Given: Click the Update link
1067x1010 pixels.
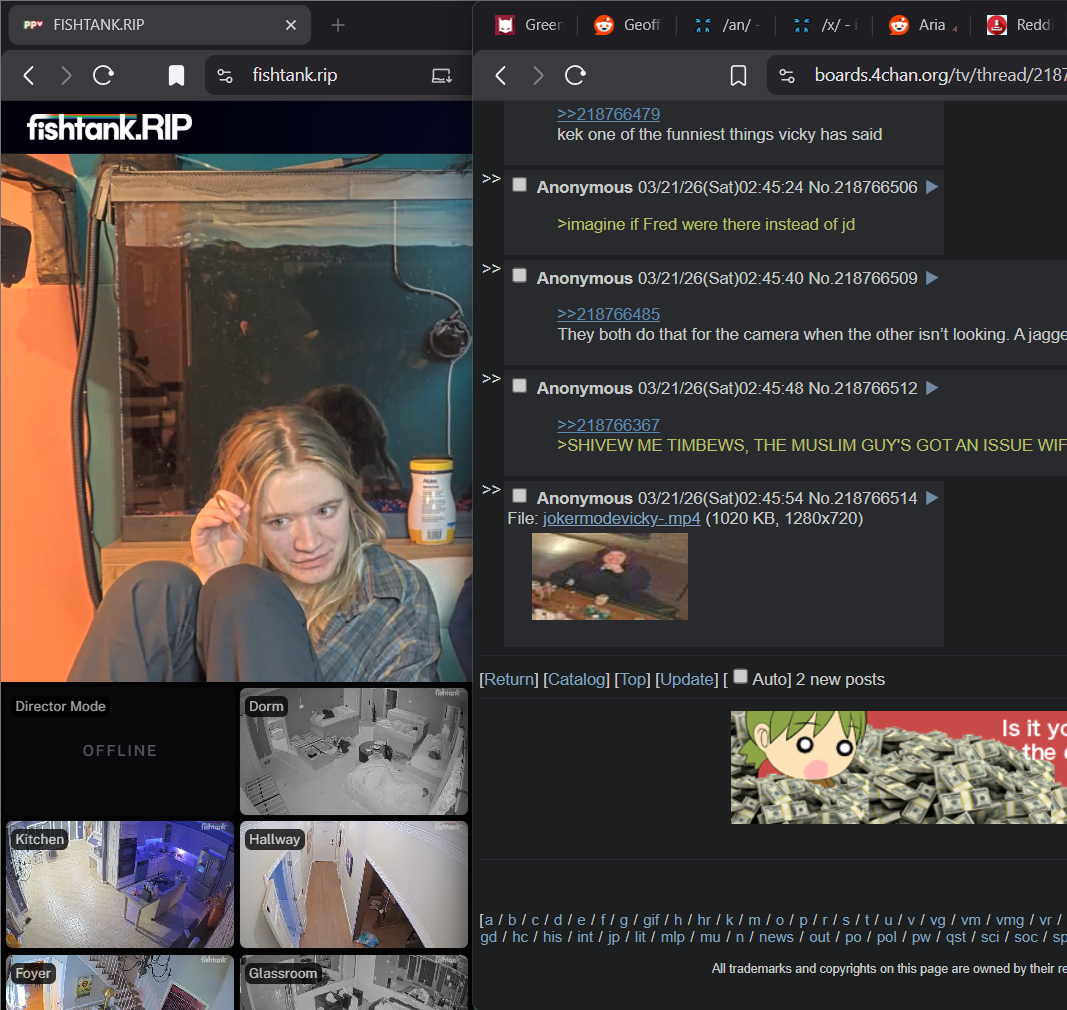Looking at the screenshot, I should pyautogui.click(x=686, y=679).
